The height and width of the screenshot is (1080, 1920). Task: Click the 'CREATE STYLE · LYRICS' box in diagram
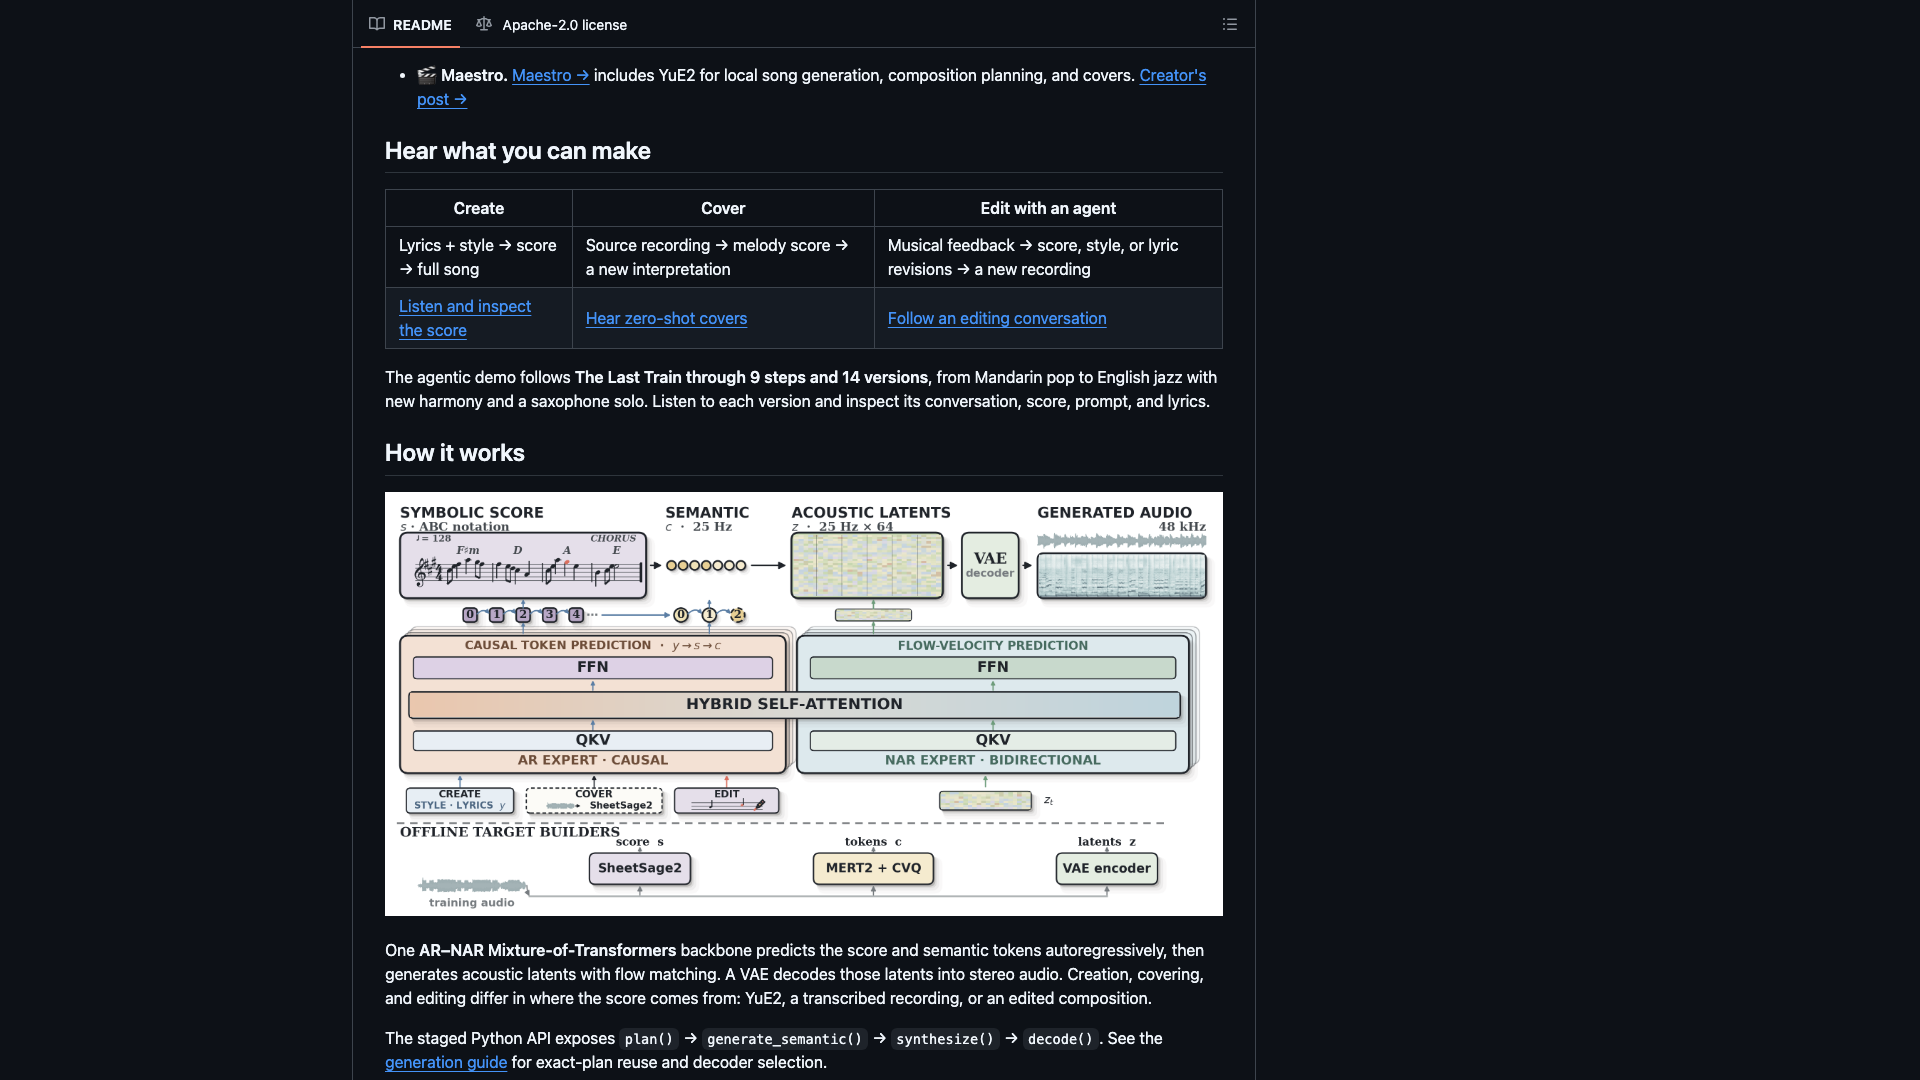pyautogui.click(x=460, y=800)
